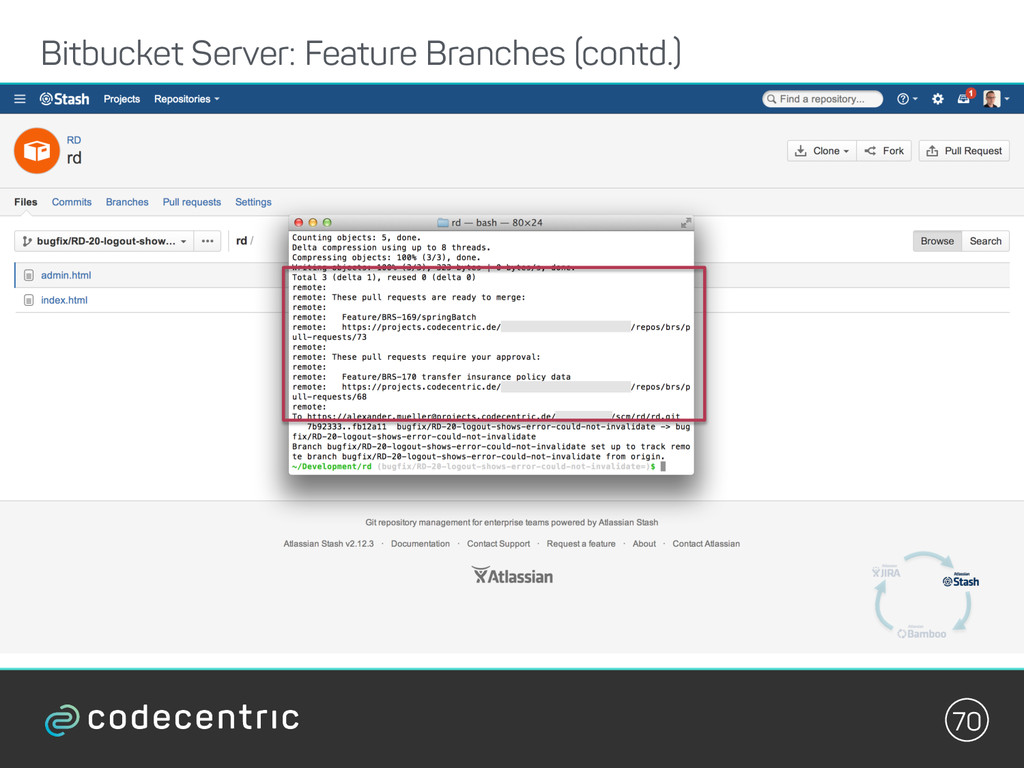Click the Stash logo
The image size is (1024, 768).
click(64, 99)
